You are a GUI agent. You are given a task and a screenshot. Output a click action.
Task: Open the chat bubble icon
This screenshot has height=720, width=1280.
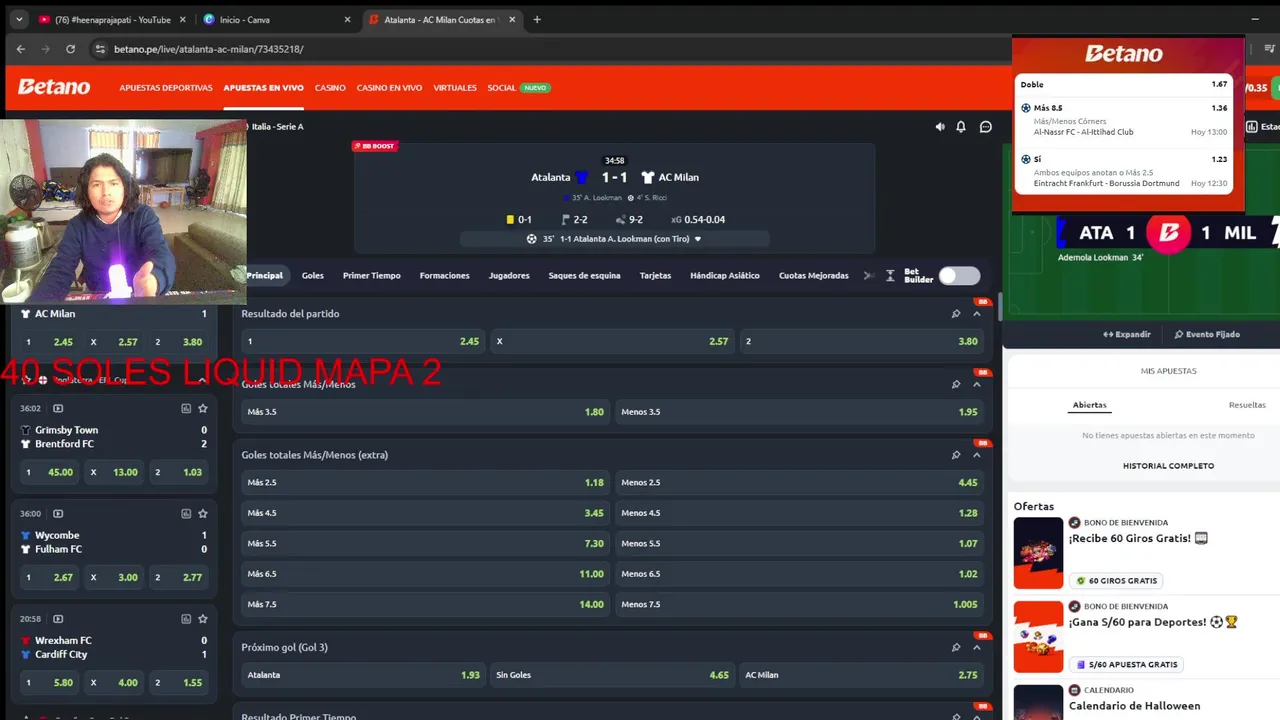(986, 127)
